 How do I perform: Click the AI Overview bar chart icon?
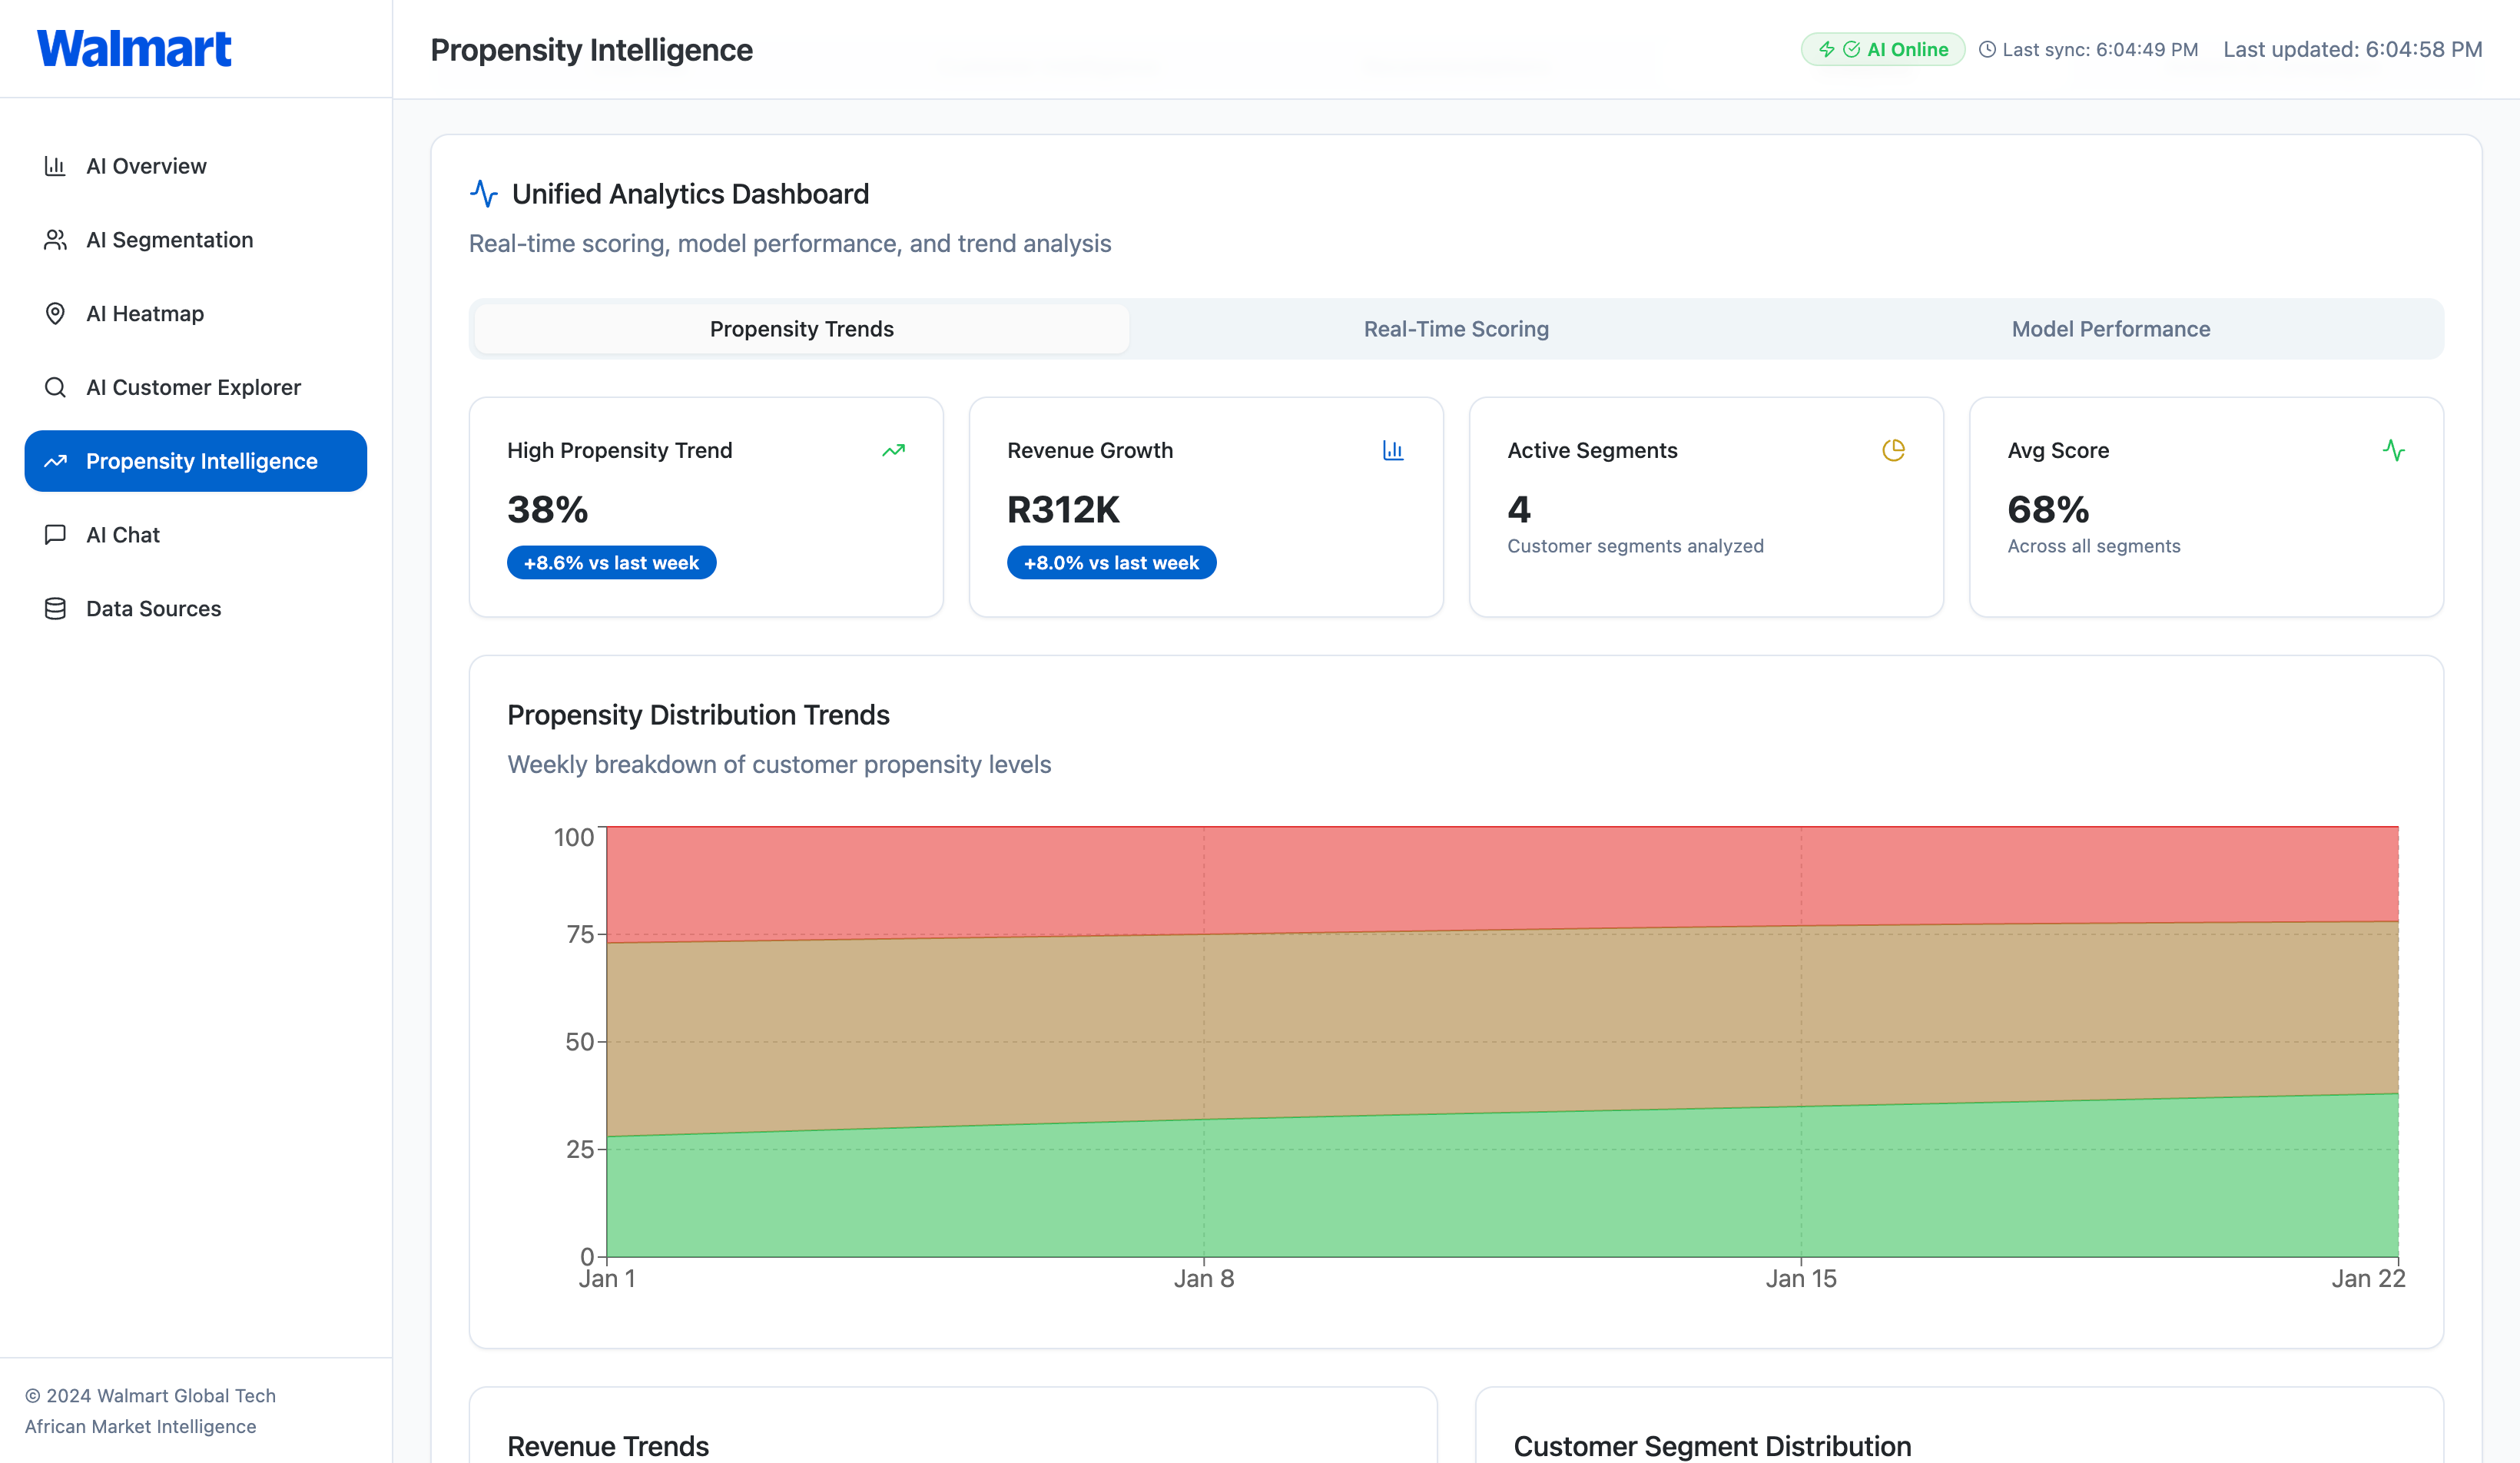click(x=55, y=166)
